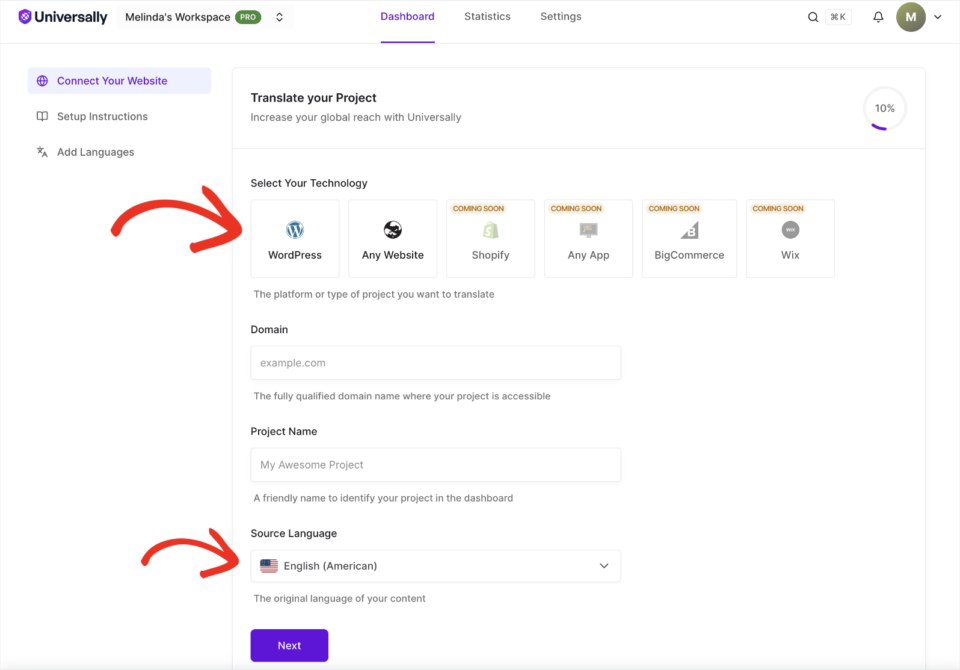The image size is (960, 670).
Task: Click the 10% progress circle
Action: click(x=884, y=108)
